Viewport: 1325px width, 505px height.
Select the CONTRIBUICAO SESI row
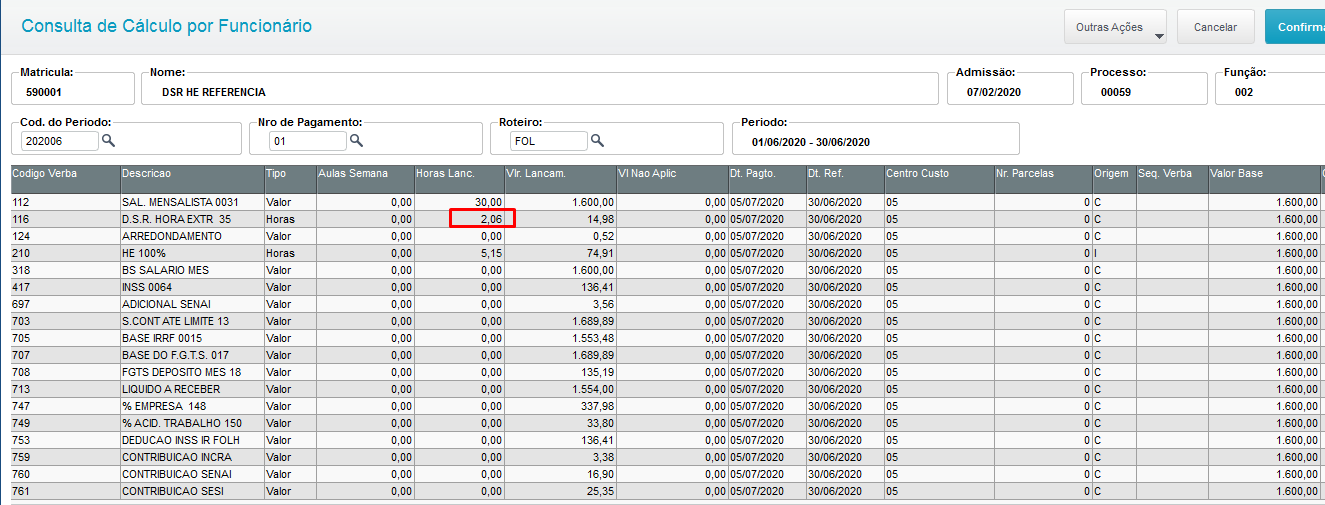click(x=668, y=491)
